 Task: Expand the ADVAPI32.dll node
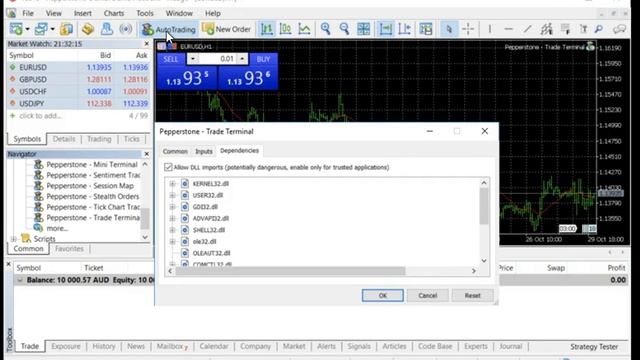[x=172, y=218]
